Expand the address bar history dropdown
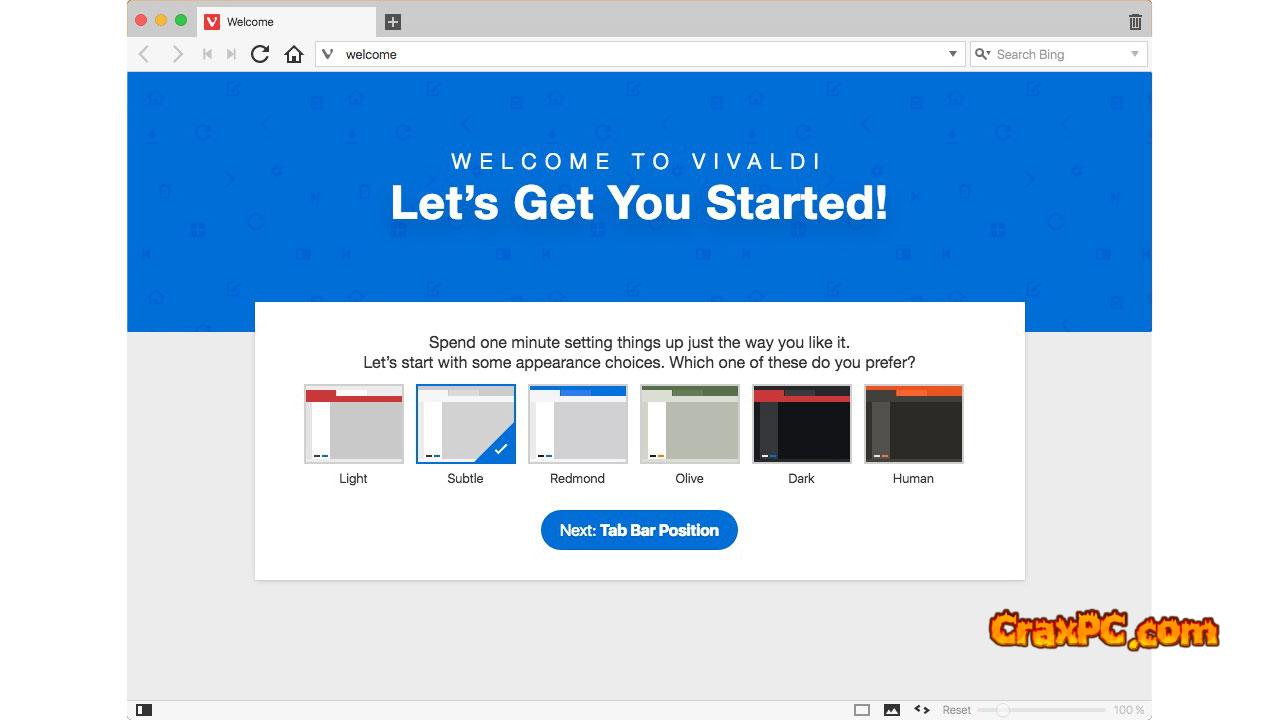1280x720 pixels. pos(953,54)
